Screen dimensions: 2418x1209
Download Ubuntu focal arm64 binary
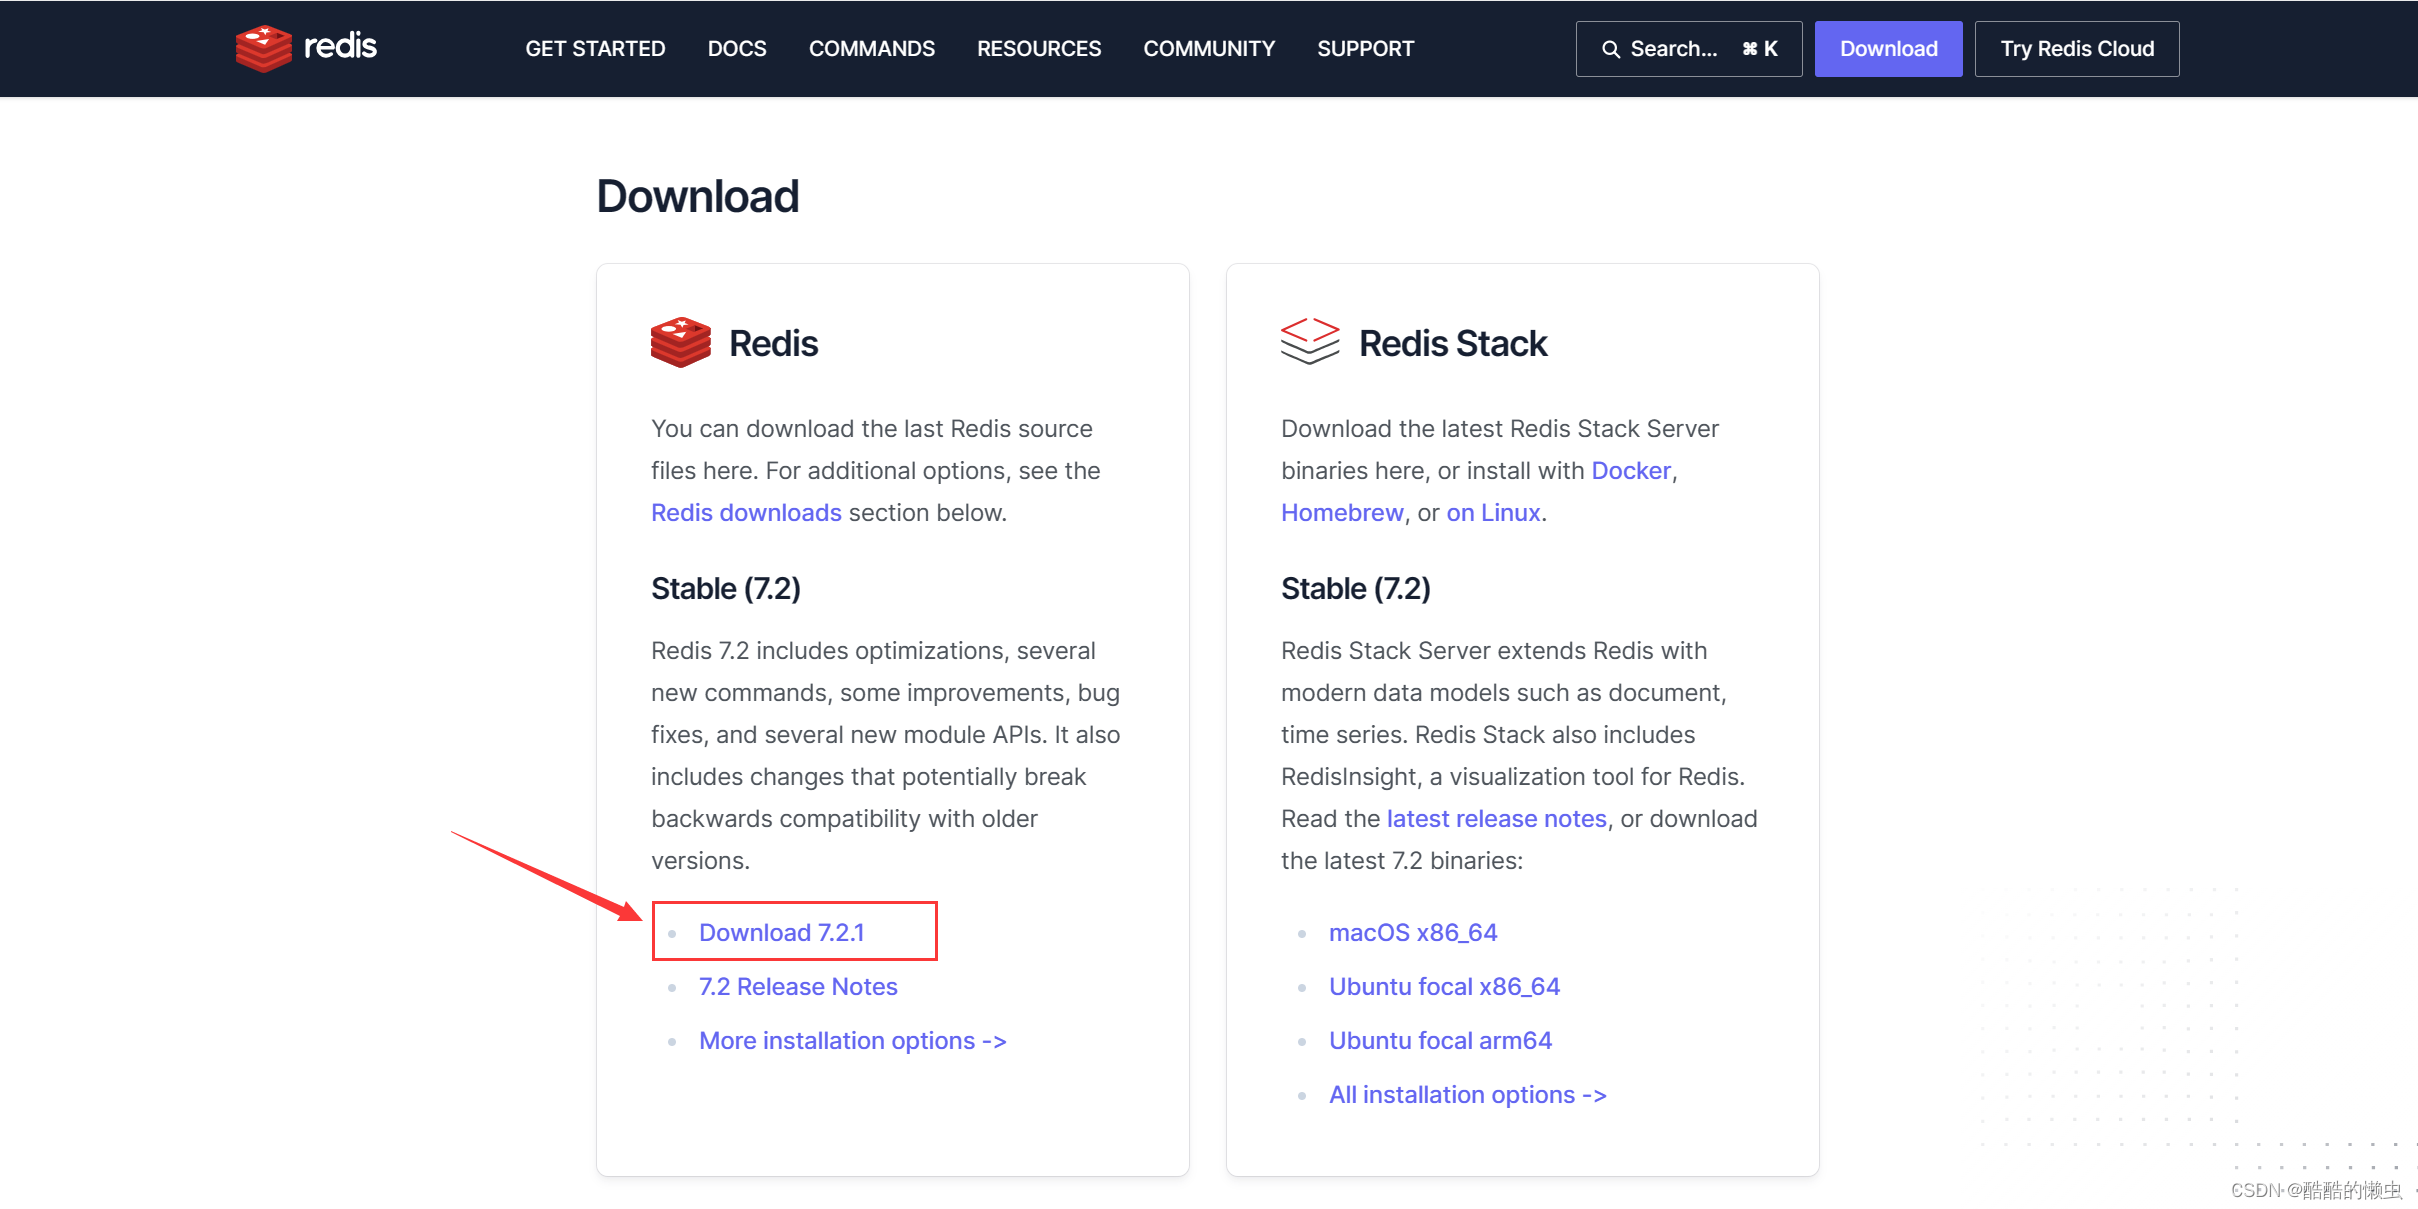click(x=1440, y=1040)
